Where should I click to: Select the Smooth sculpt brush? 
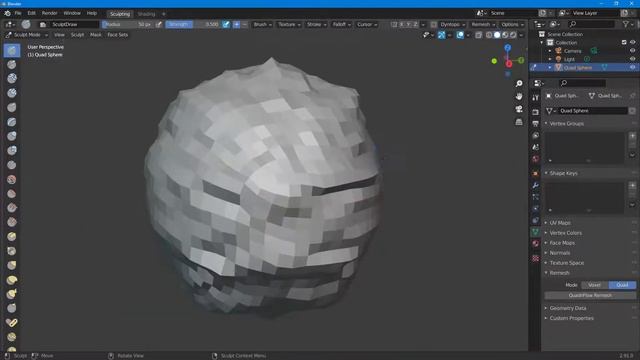click(12, 179)
